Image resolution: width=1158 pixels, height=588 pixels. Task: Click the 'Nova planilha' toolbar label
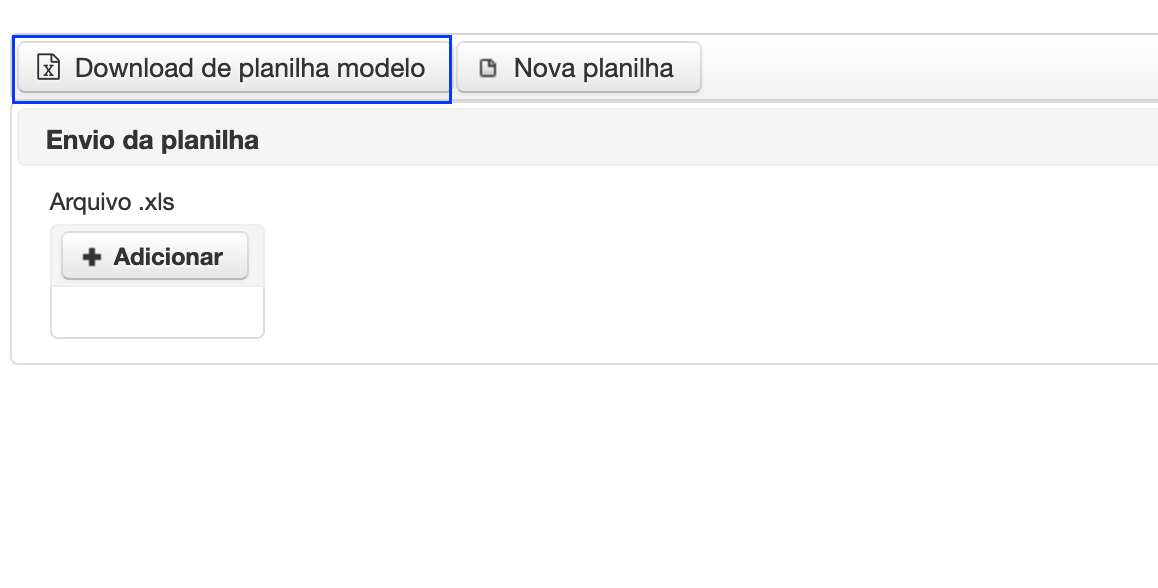pyautogui.click(x=593, y=68)
